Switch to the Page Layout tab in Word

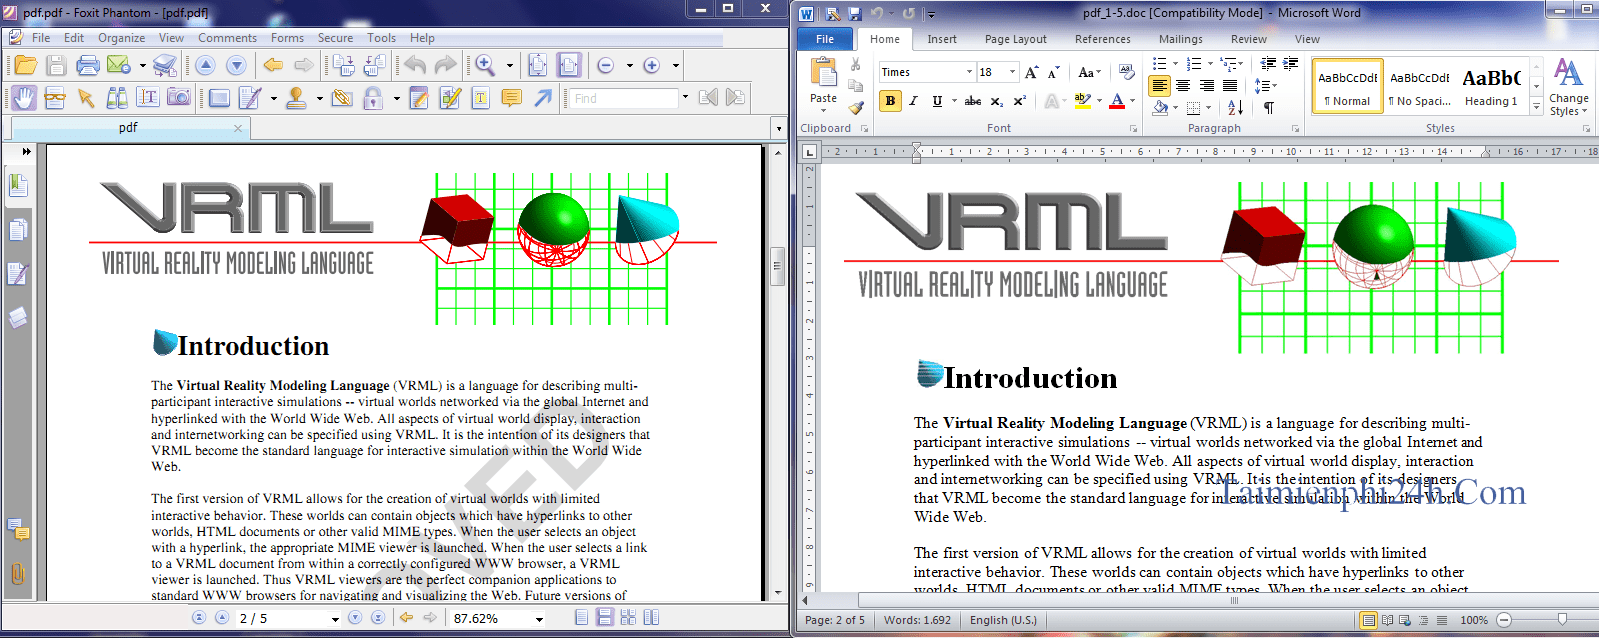click(1015, 39)
